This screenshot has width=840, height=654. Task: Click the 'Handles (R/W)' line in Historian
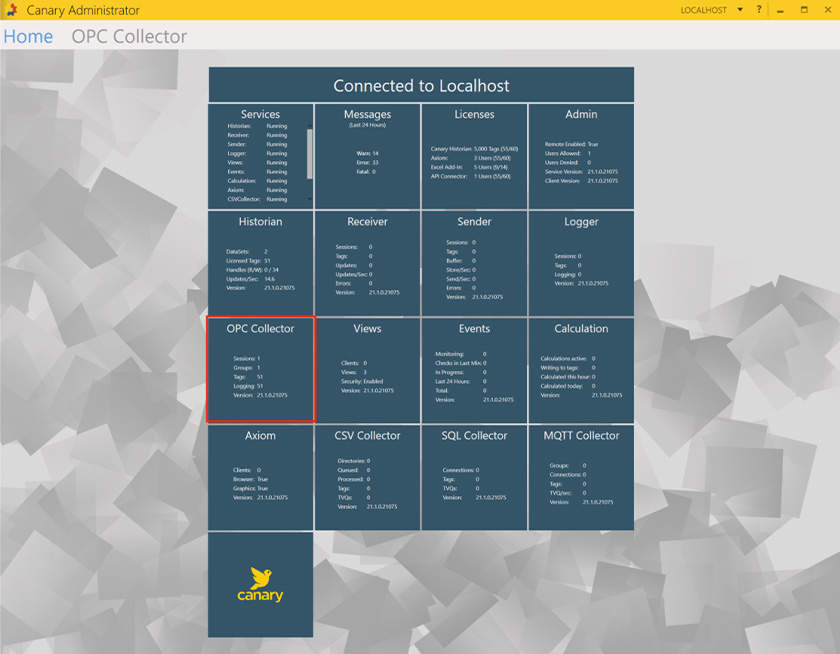click(252, 269)
